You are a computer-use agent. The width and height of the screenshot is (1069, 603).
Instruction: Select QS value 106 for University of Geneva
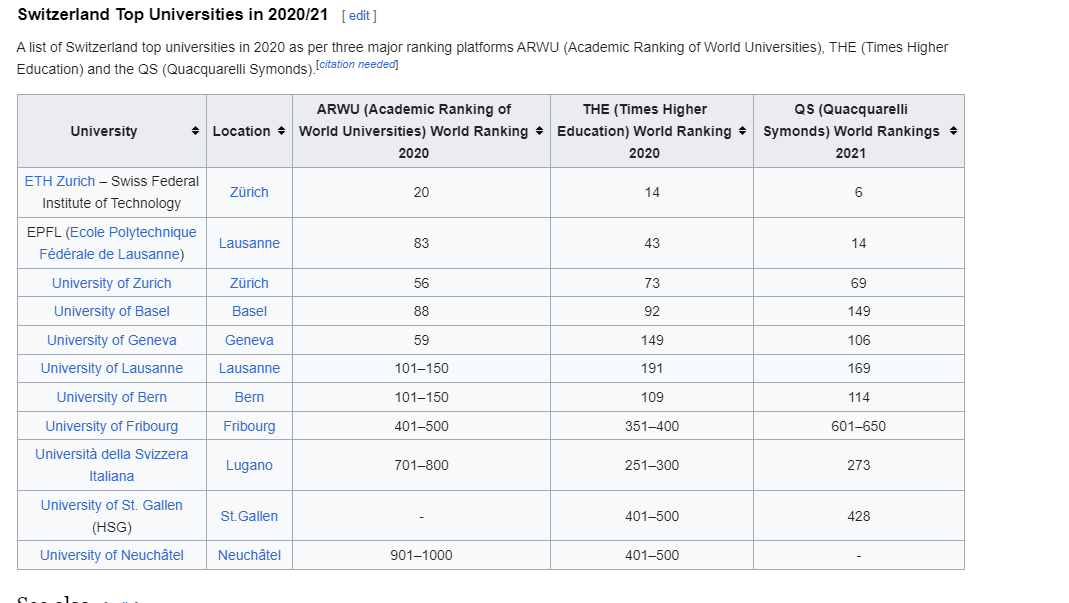pos(859,340)
